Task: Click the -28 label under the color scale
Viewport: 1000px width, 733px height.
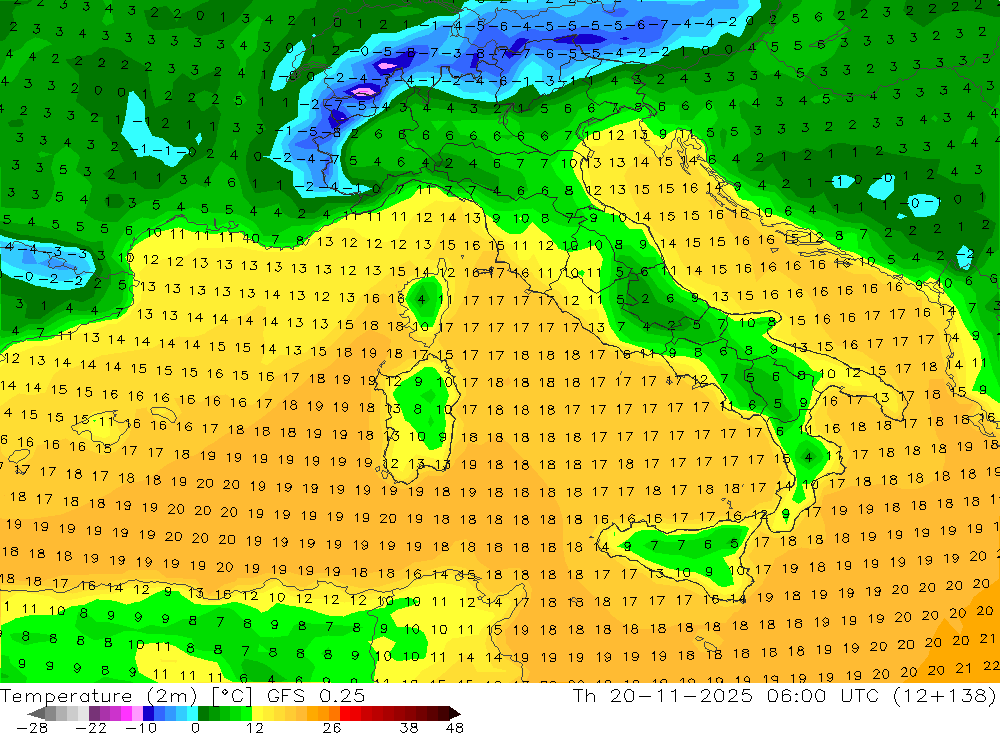Action: click(32, 727)
